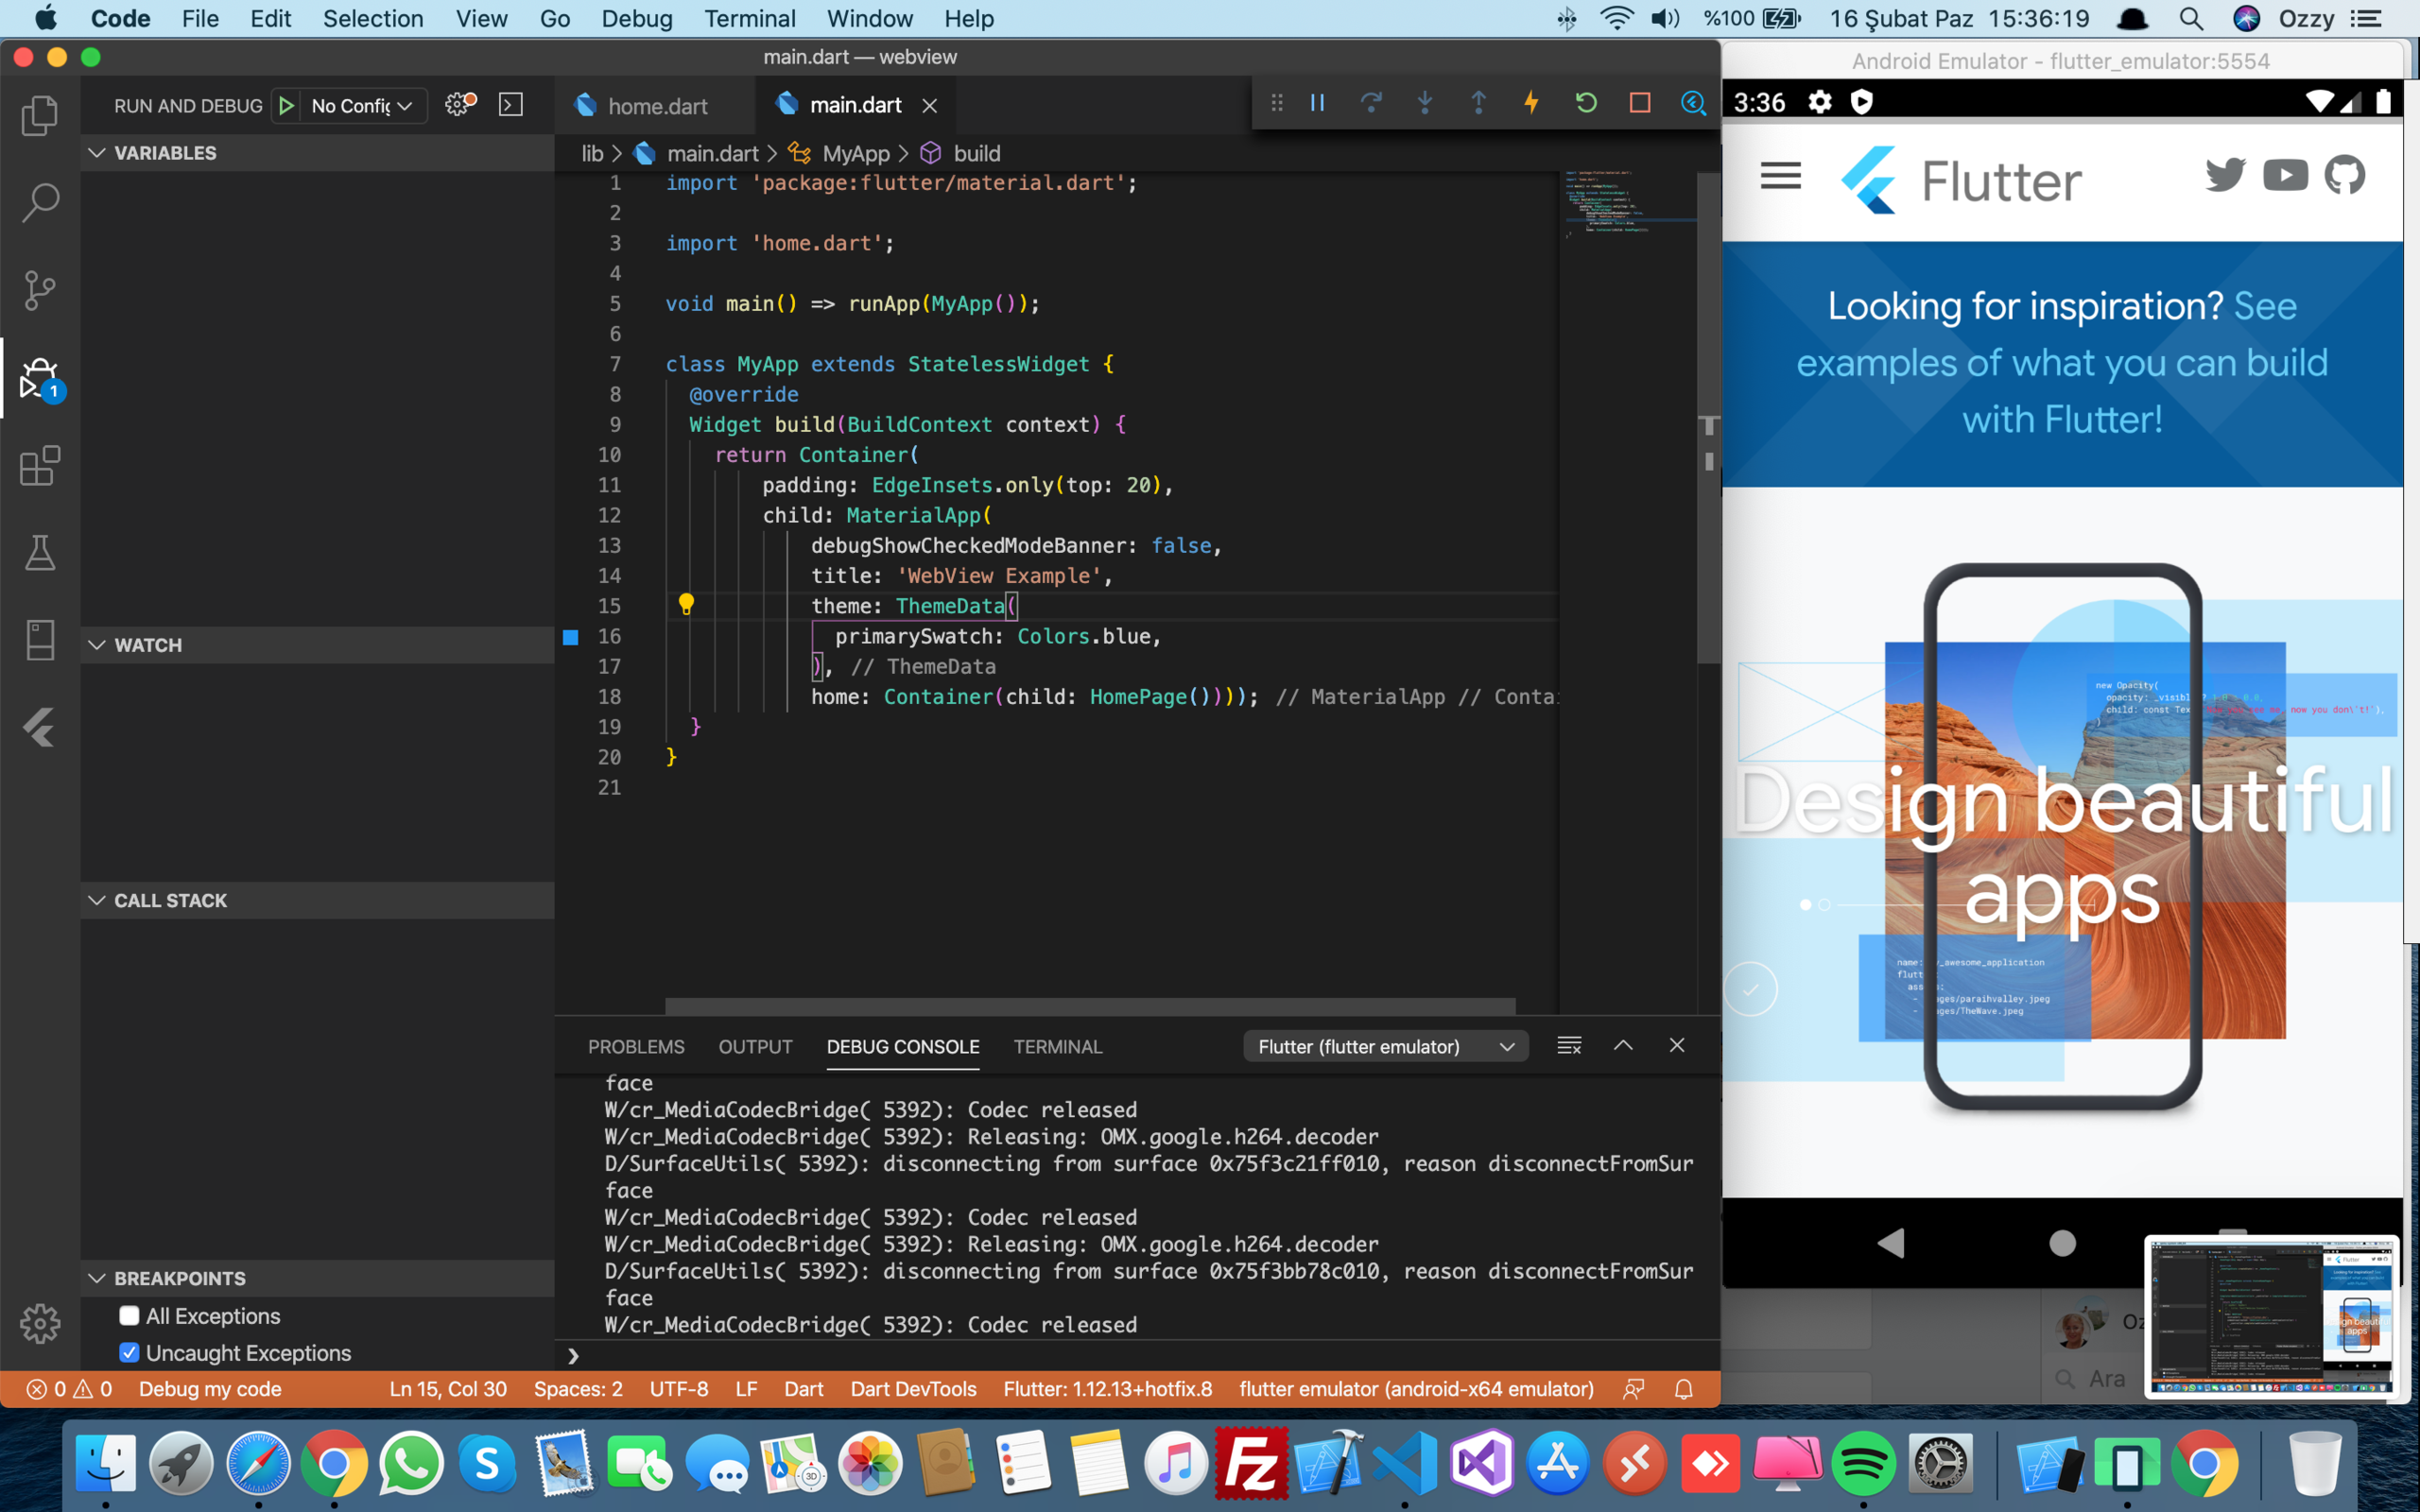Click Step Into in debug toolbar
The width and height of the screenshot is (2420, 1512).
coord(1425,103)
